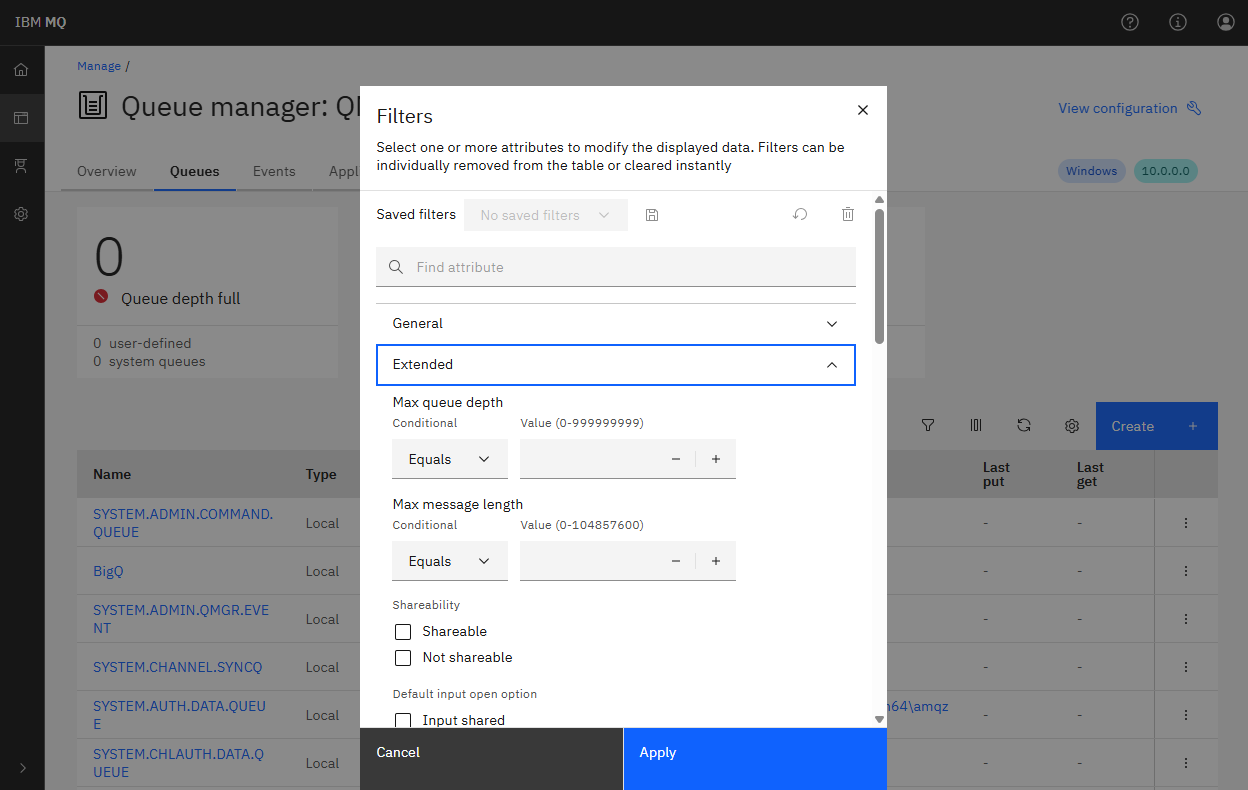Open SYSTEM.ADMIN.COMMAND.QUEUE link
The image size is (1248, 790).
point(183,523)
